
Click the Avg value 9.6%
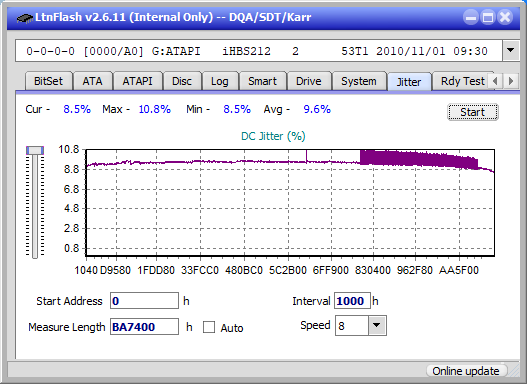click(x=317, y=109)
